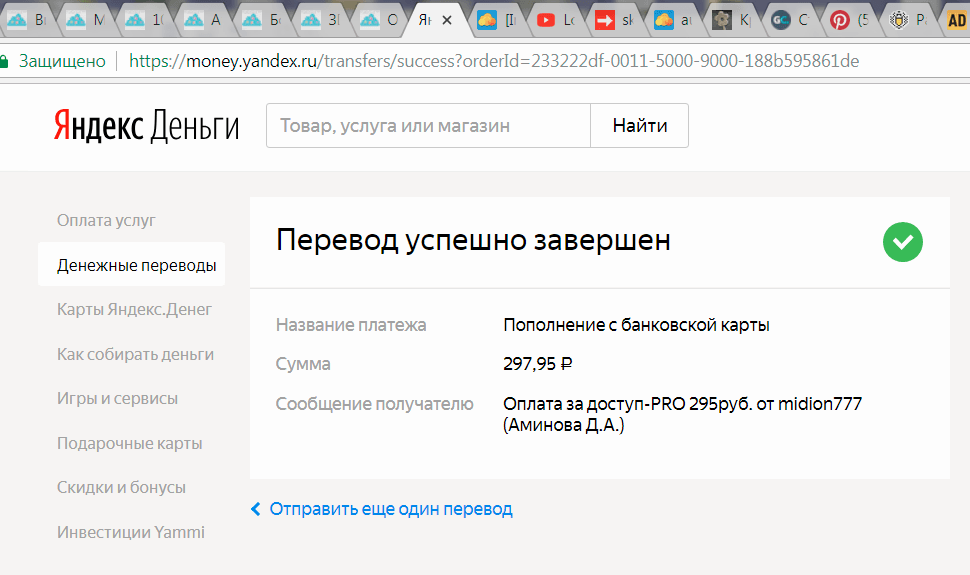The image size is (970, 575).
Task: Click the blue back chevron before Отправить
Action: pos(255,509)
